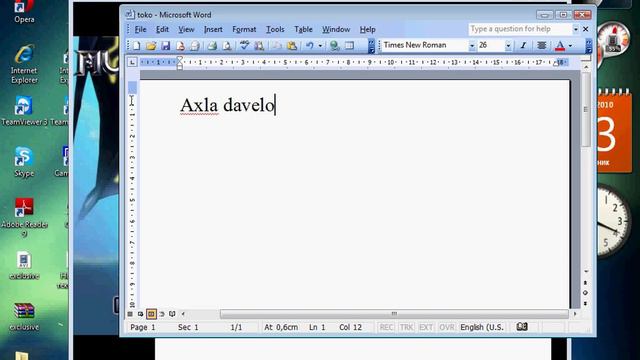The height and width of the screenshot is (360, 640).
Task: Create a new blank document
Action: click(x=136, y=46)
